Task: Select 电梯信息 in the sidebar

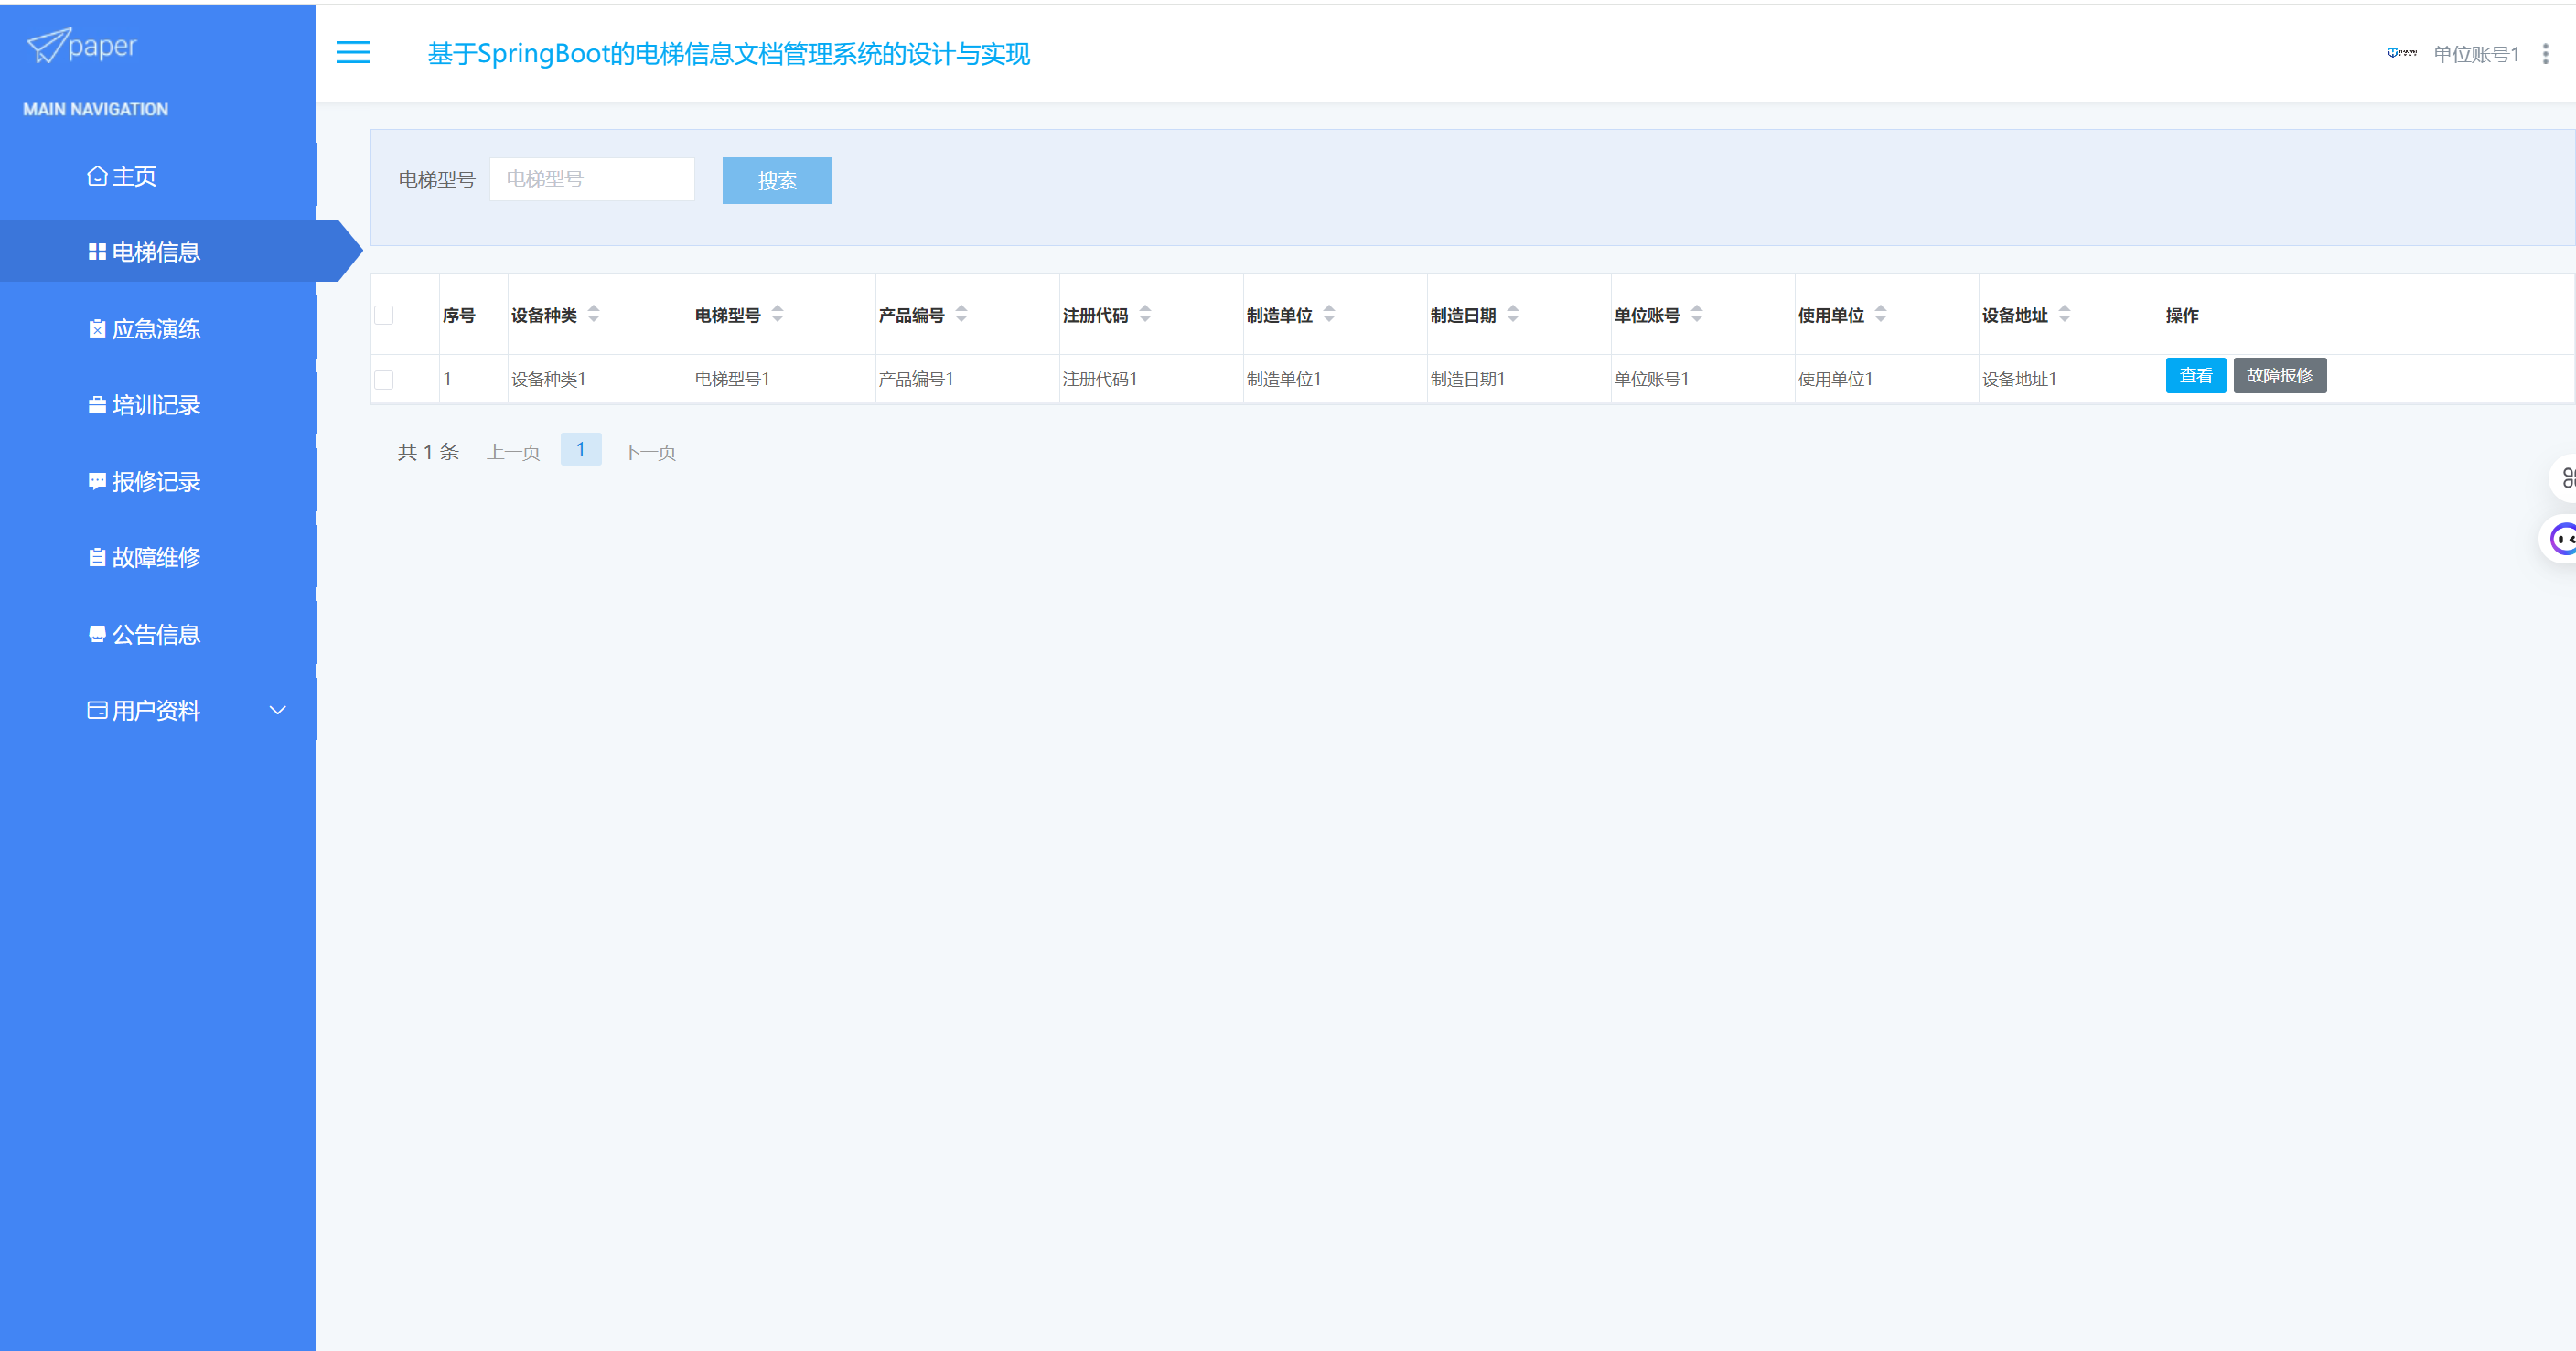Action: point(157,252)
